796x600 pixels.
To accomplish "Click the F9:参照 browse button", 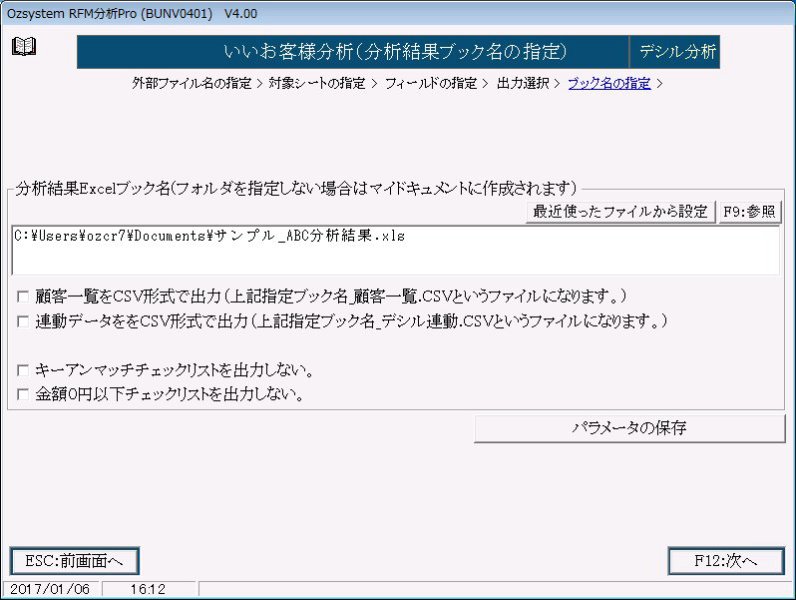I will point(749,212).
